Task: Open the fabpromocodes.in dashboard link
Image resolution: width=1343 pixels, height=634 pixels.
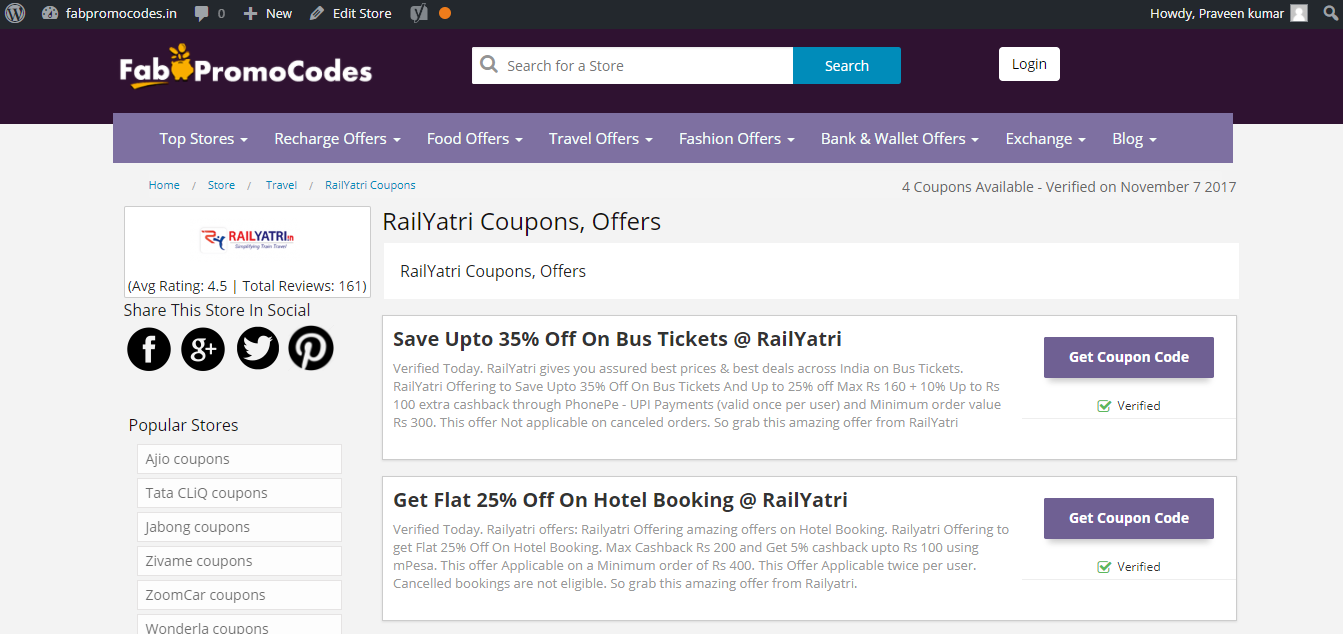Action: pos(109,13)
